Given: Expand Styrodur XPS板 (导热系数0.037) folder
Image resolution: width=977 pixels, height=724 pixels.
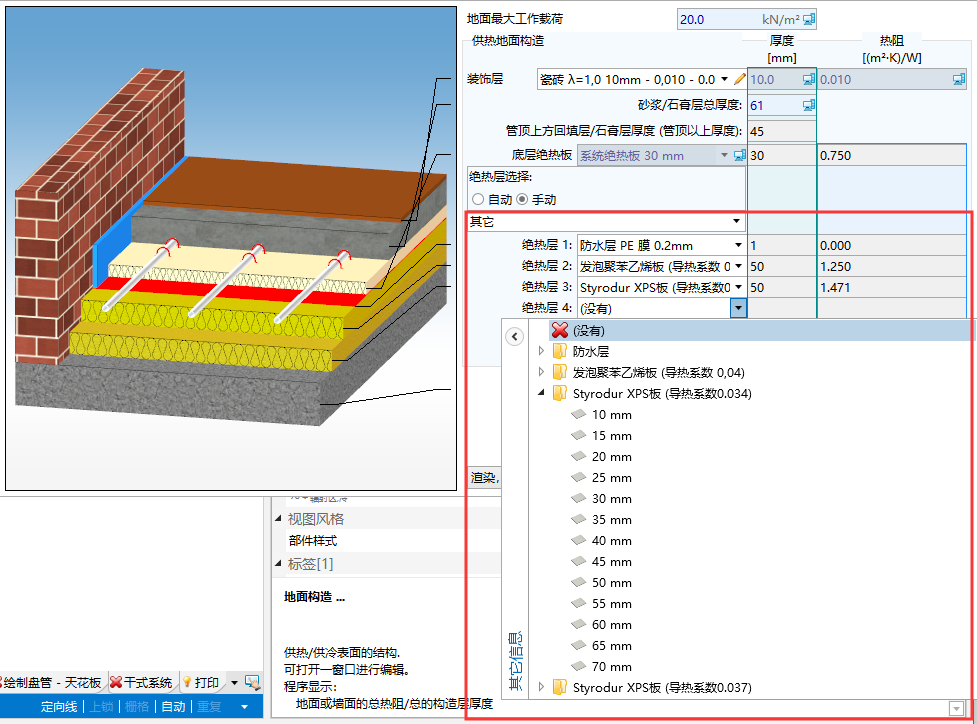Looking at the screenshot, I should [542, 688].
